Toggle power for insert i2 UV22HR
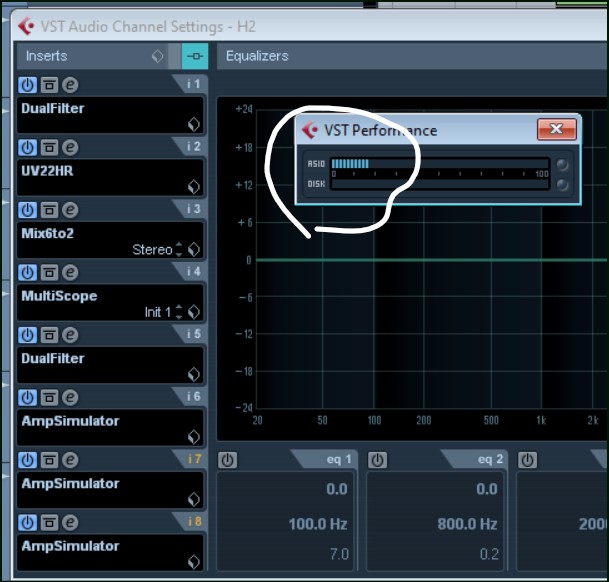Viewport: 609px width, 582px height. 28,147
